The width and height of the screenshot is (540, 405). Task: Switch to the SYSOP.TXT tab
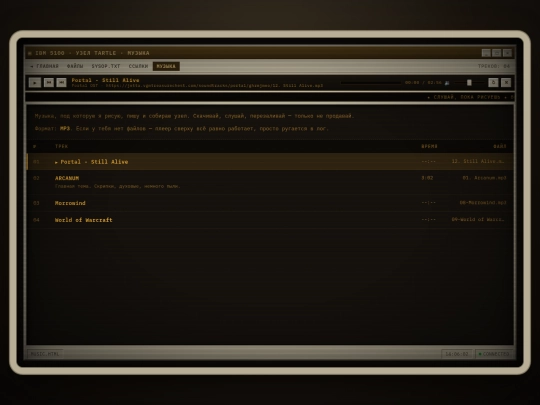tap(106, 66)
